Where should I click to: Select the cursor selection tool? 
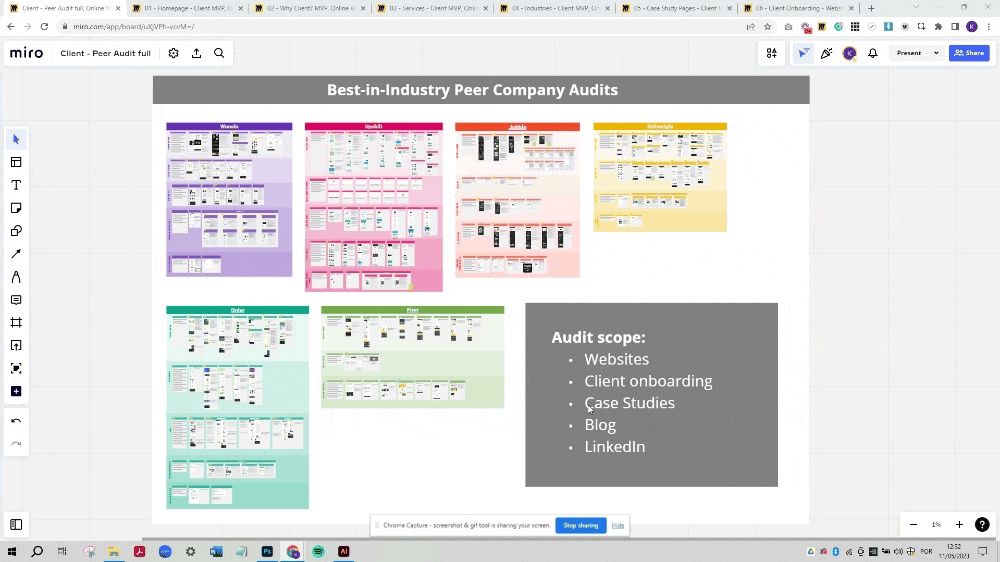tap(16, 139)
